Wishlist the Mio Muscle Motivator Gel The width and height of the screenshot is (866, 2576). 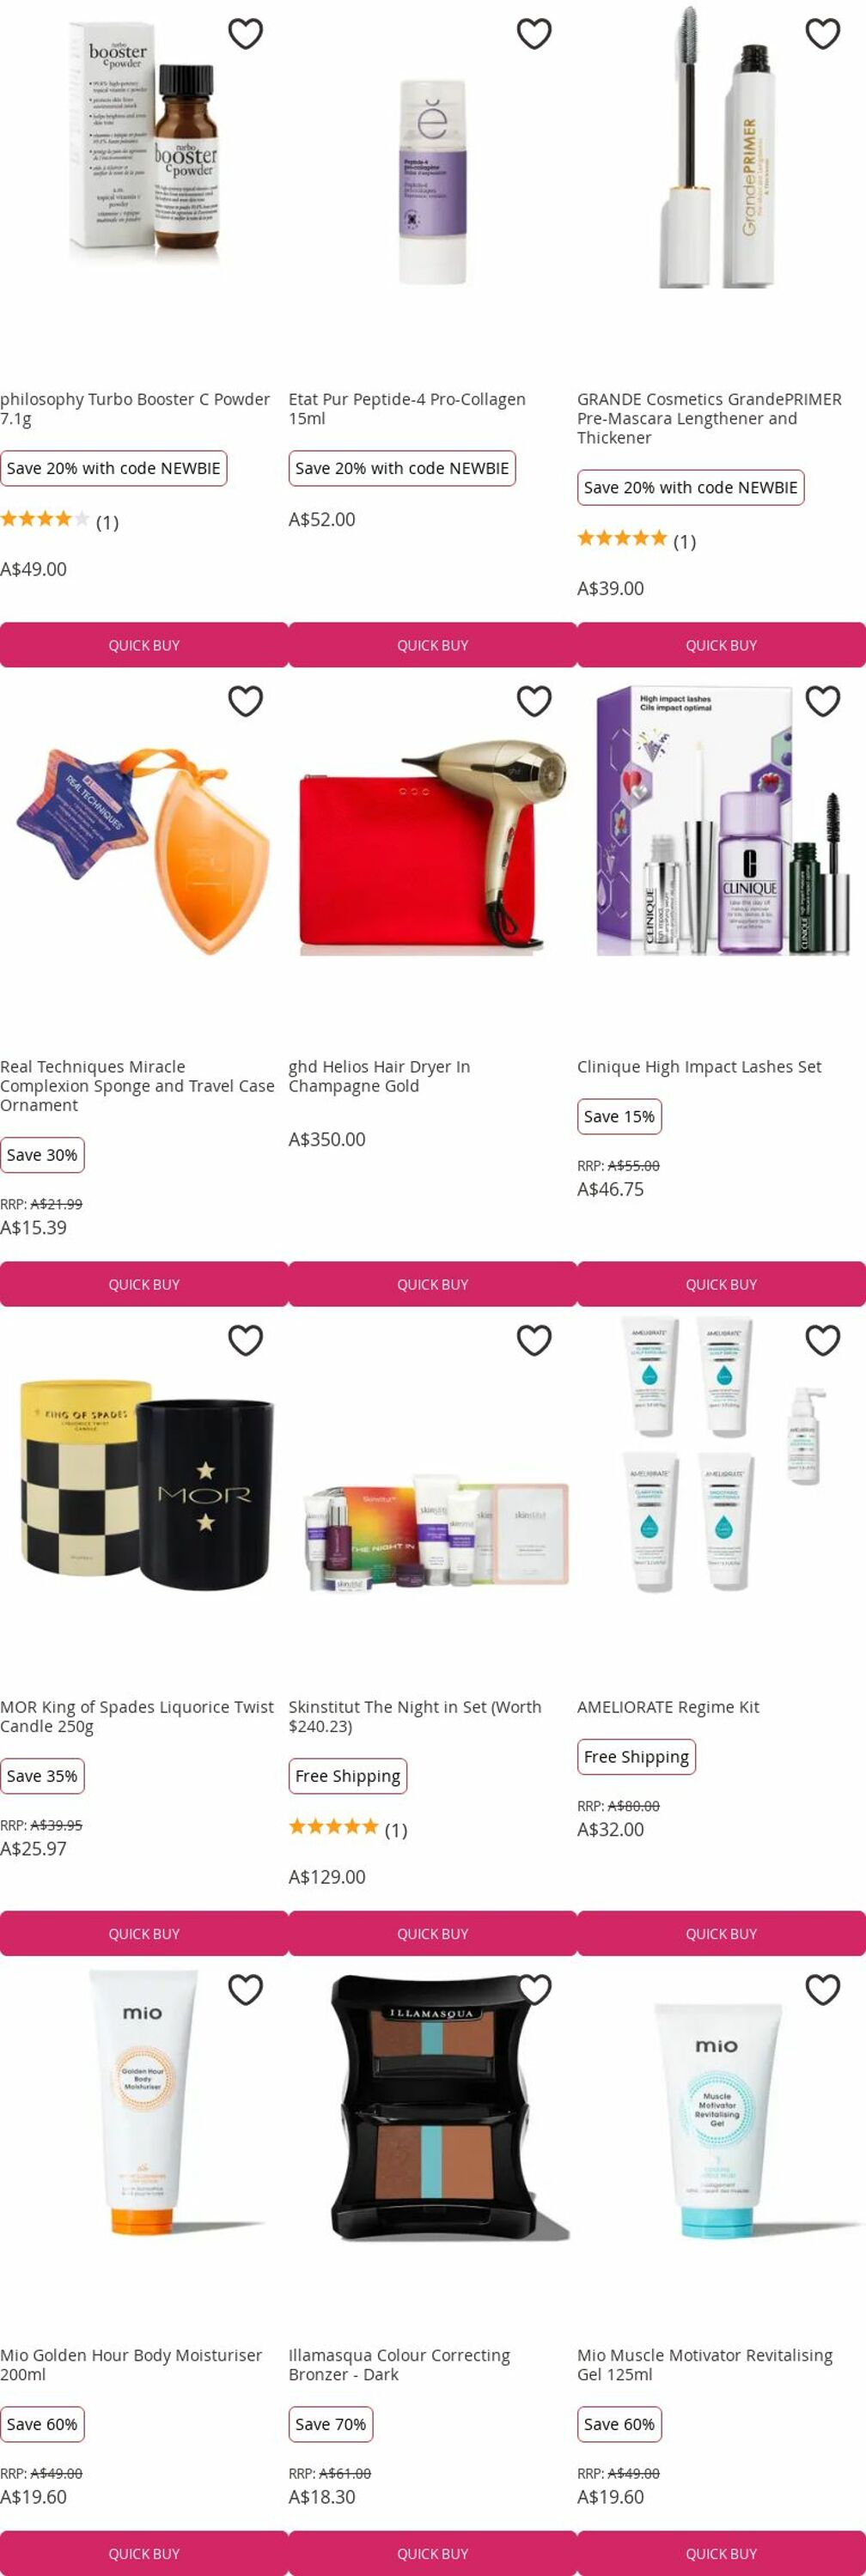click(x=822, y=1989)
